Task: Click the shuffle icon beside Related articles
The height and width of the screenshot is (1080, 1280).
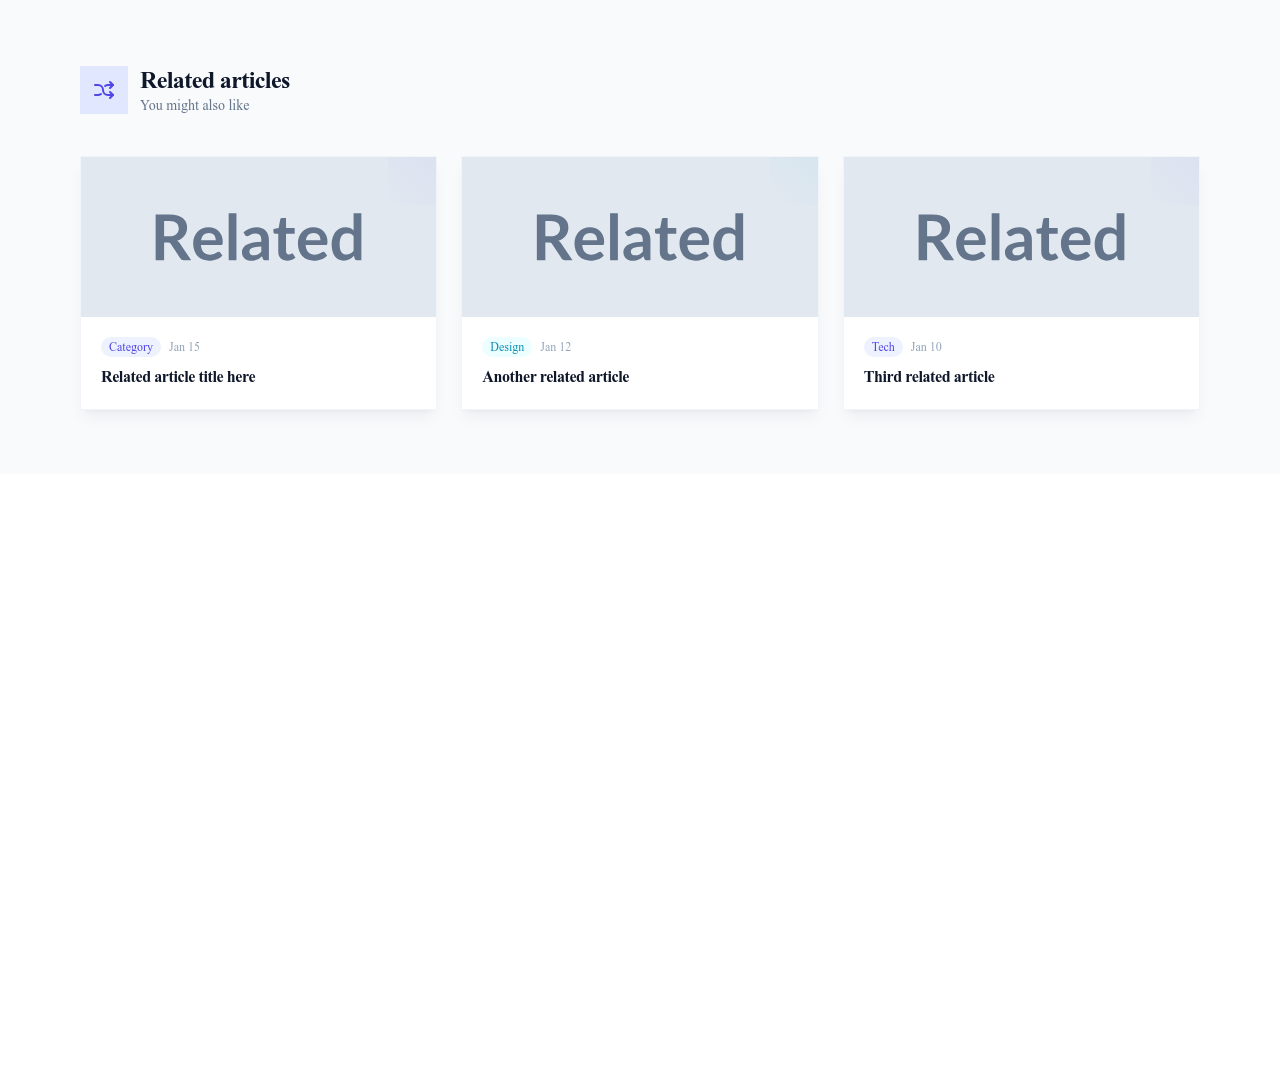Action: click(x=104, y=90)
